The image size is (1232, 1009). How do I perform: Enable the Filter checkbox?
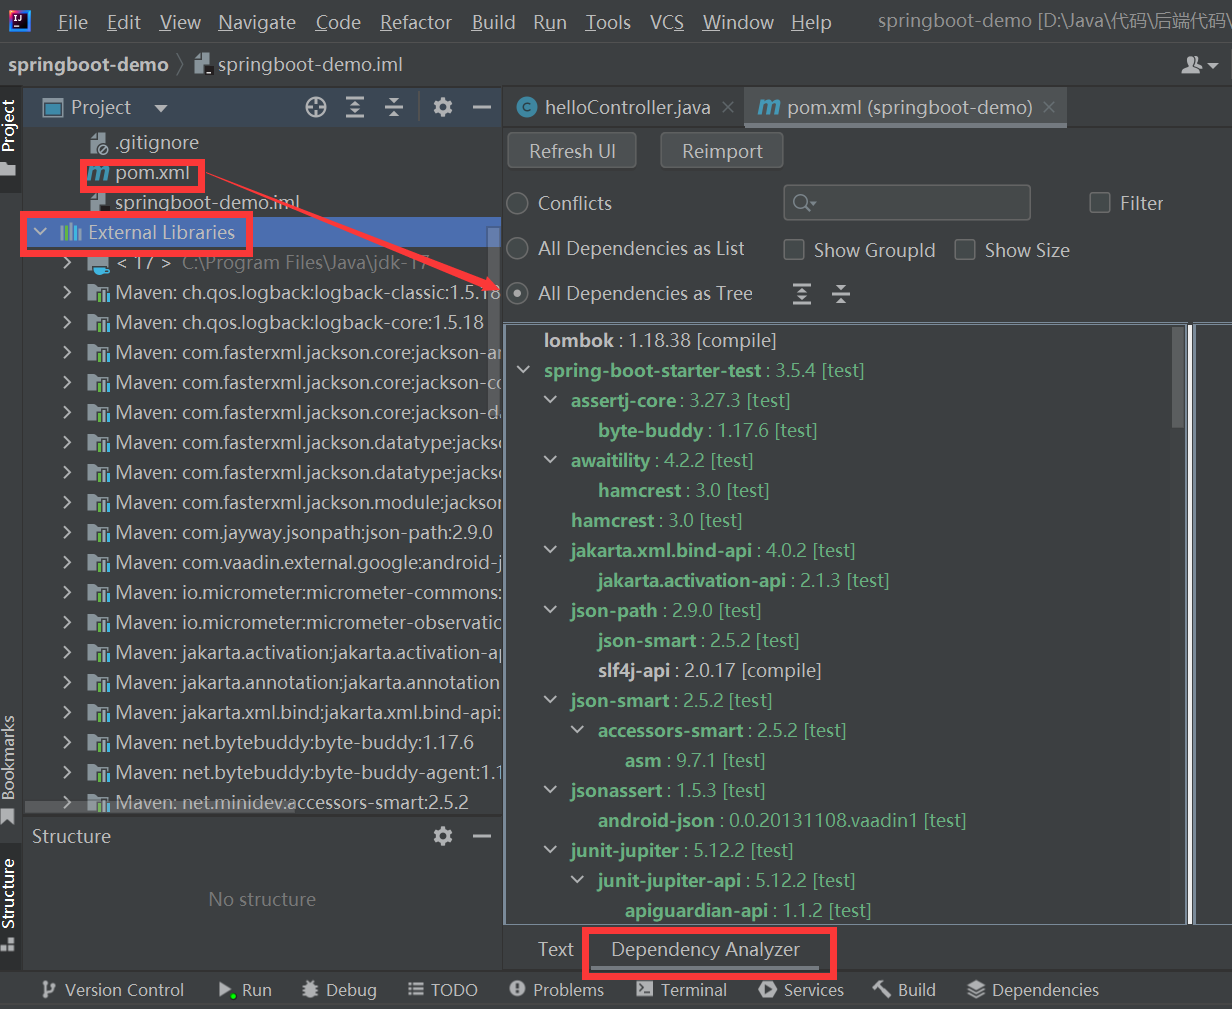click(1100, 203)
